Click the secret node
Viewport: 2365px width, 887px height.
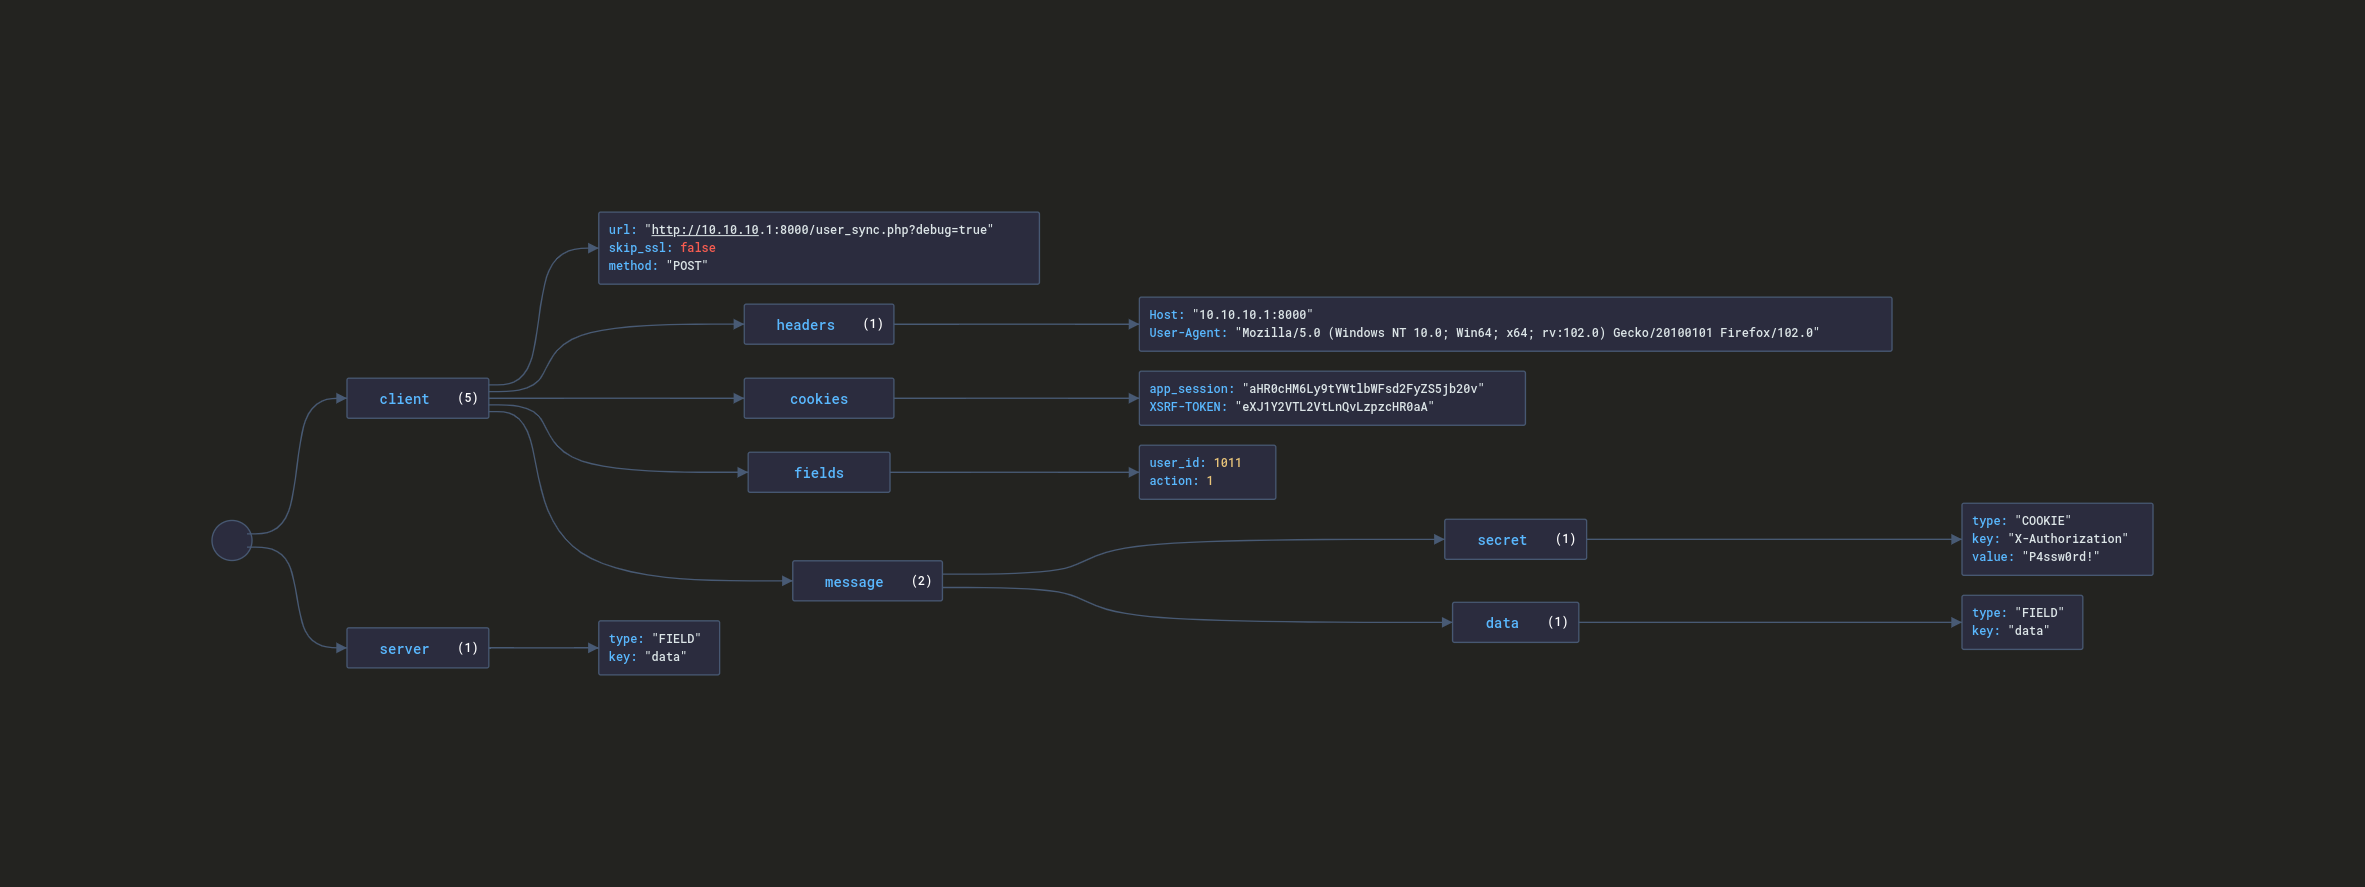1516,539
